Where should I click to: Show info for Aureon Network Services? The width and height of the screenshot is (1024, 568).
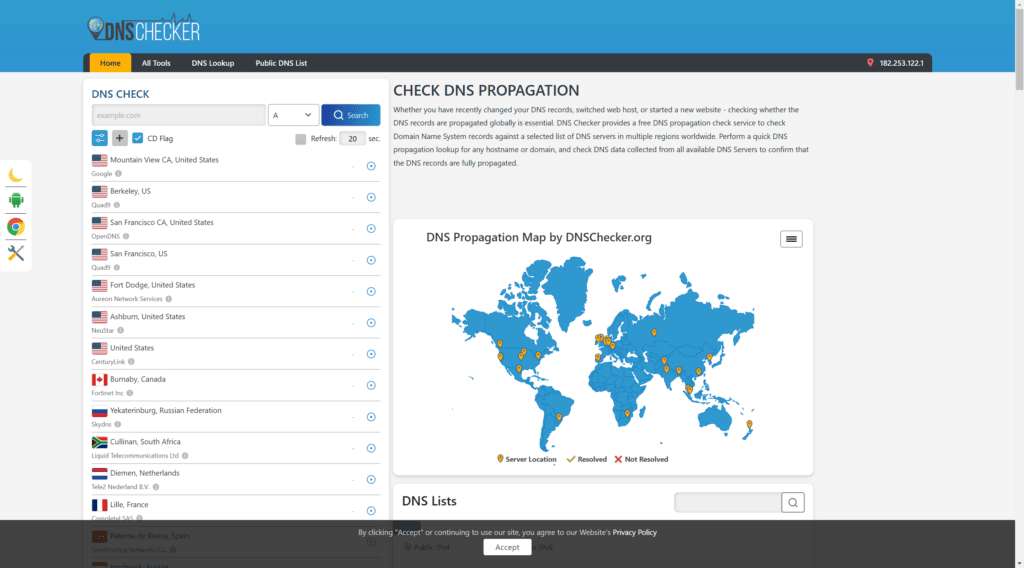(168, 299)
